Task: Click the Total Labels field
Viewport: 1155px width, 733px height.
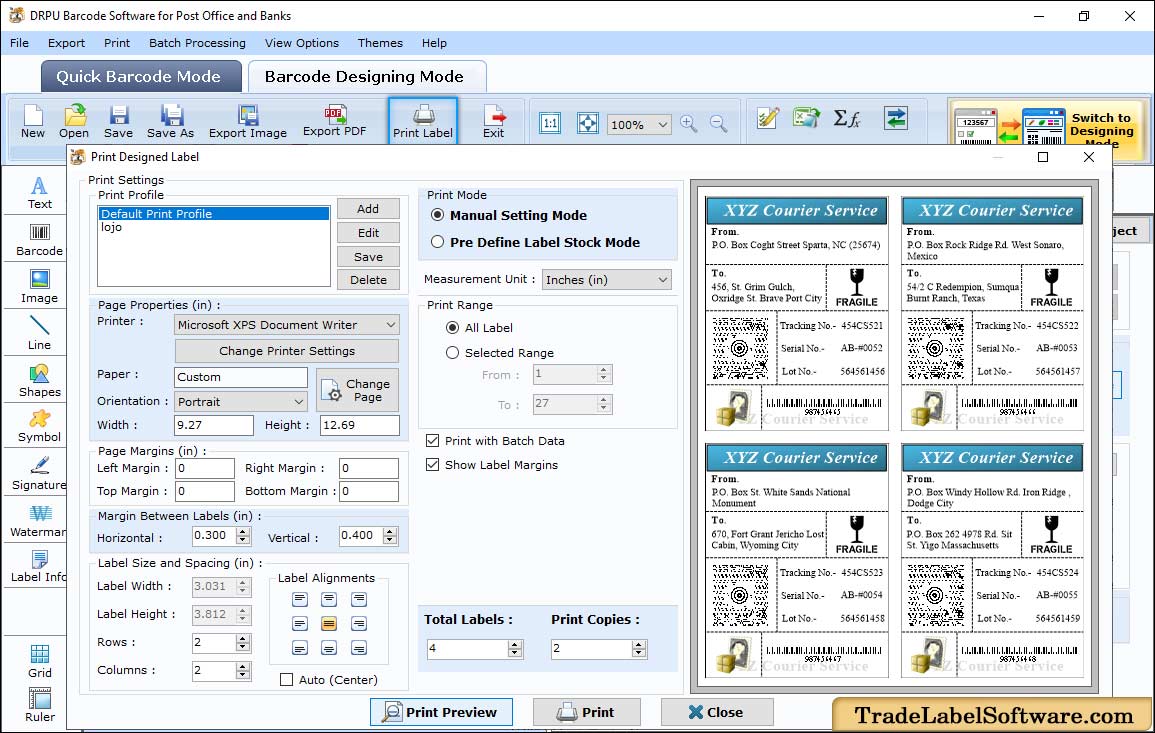Action: 468,649
